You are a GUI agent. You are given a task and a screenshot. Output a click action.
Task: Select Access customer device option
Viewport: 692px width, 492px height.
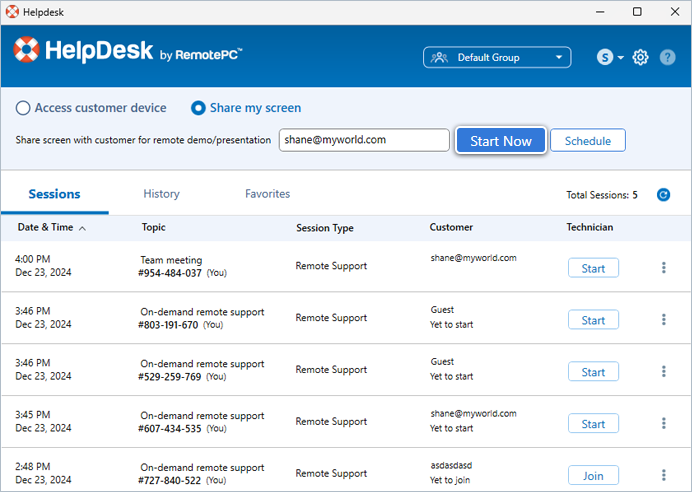coord(23,108)
